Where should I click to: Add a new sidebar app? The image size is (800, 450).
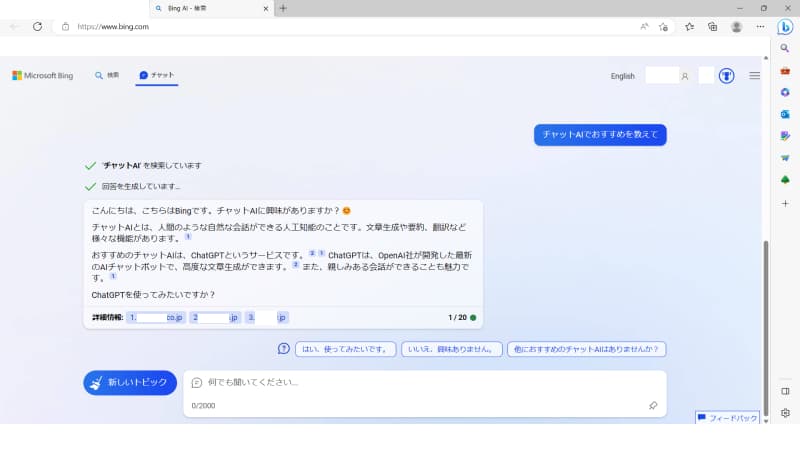click(x=785, y=204)
